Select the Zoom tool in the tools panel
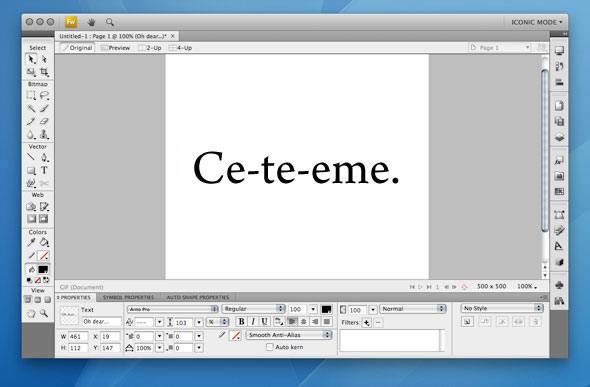This screenshot has height=387, width=590. tap(44, 313)
